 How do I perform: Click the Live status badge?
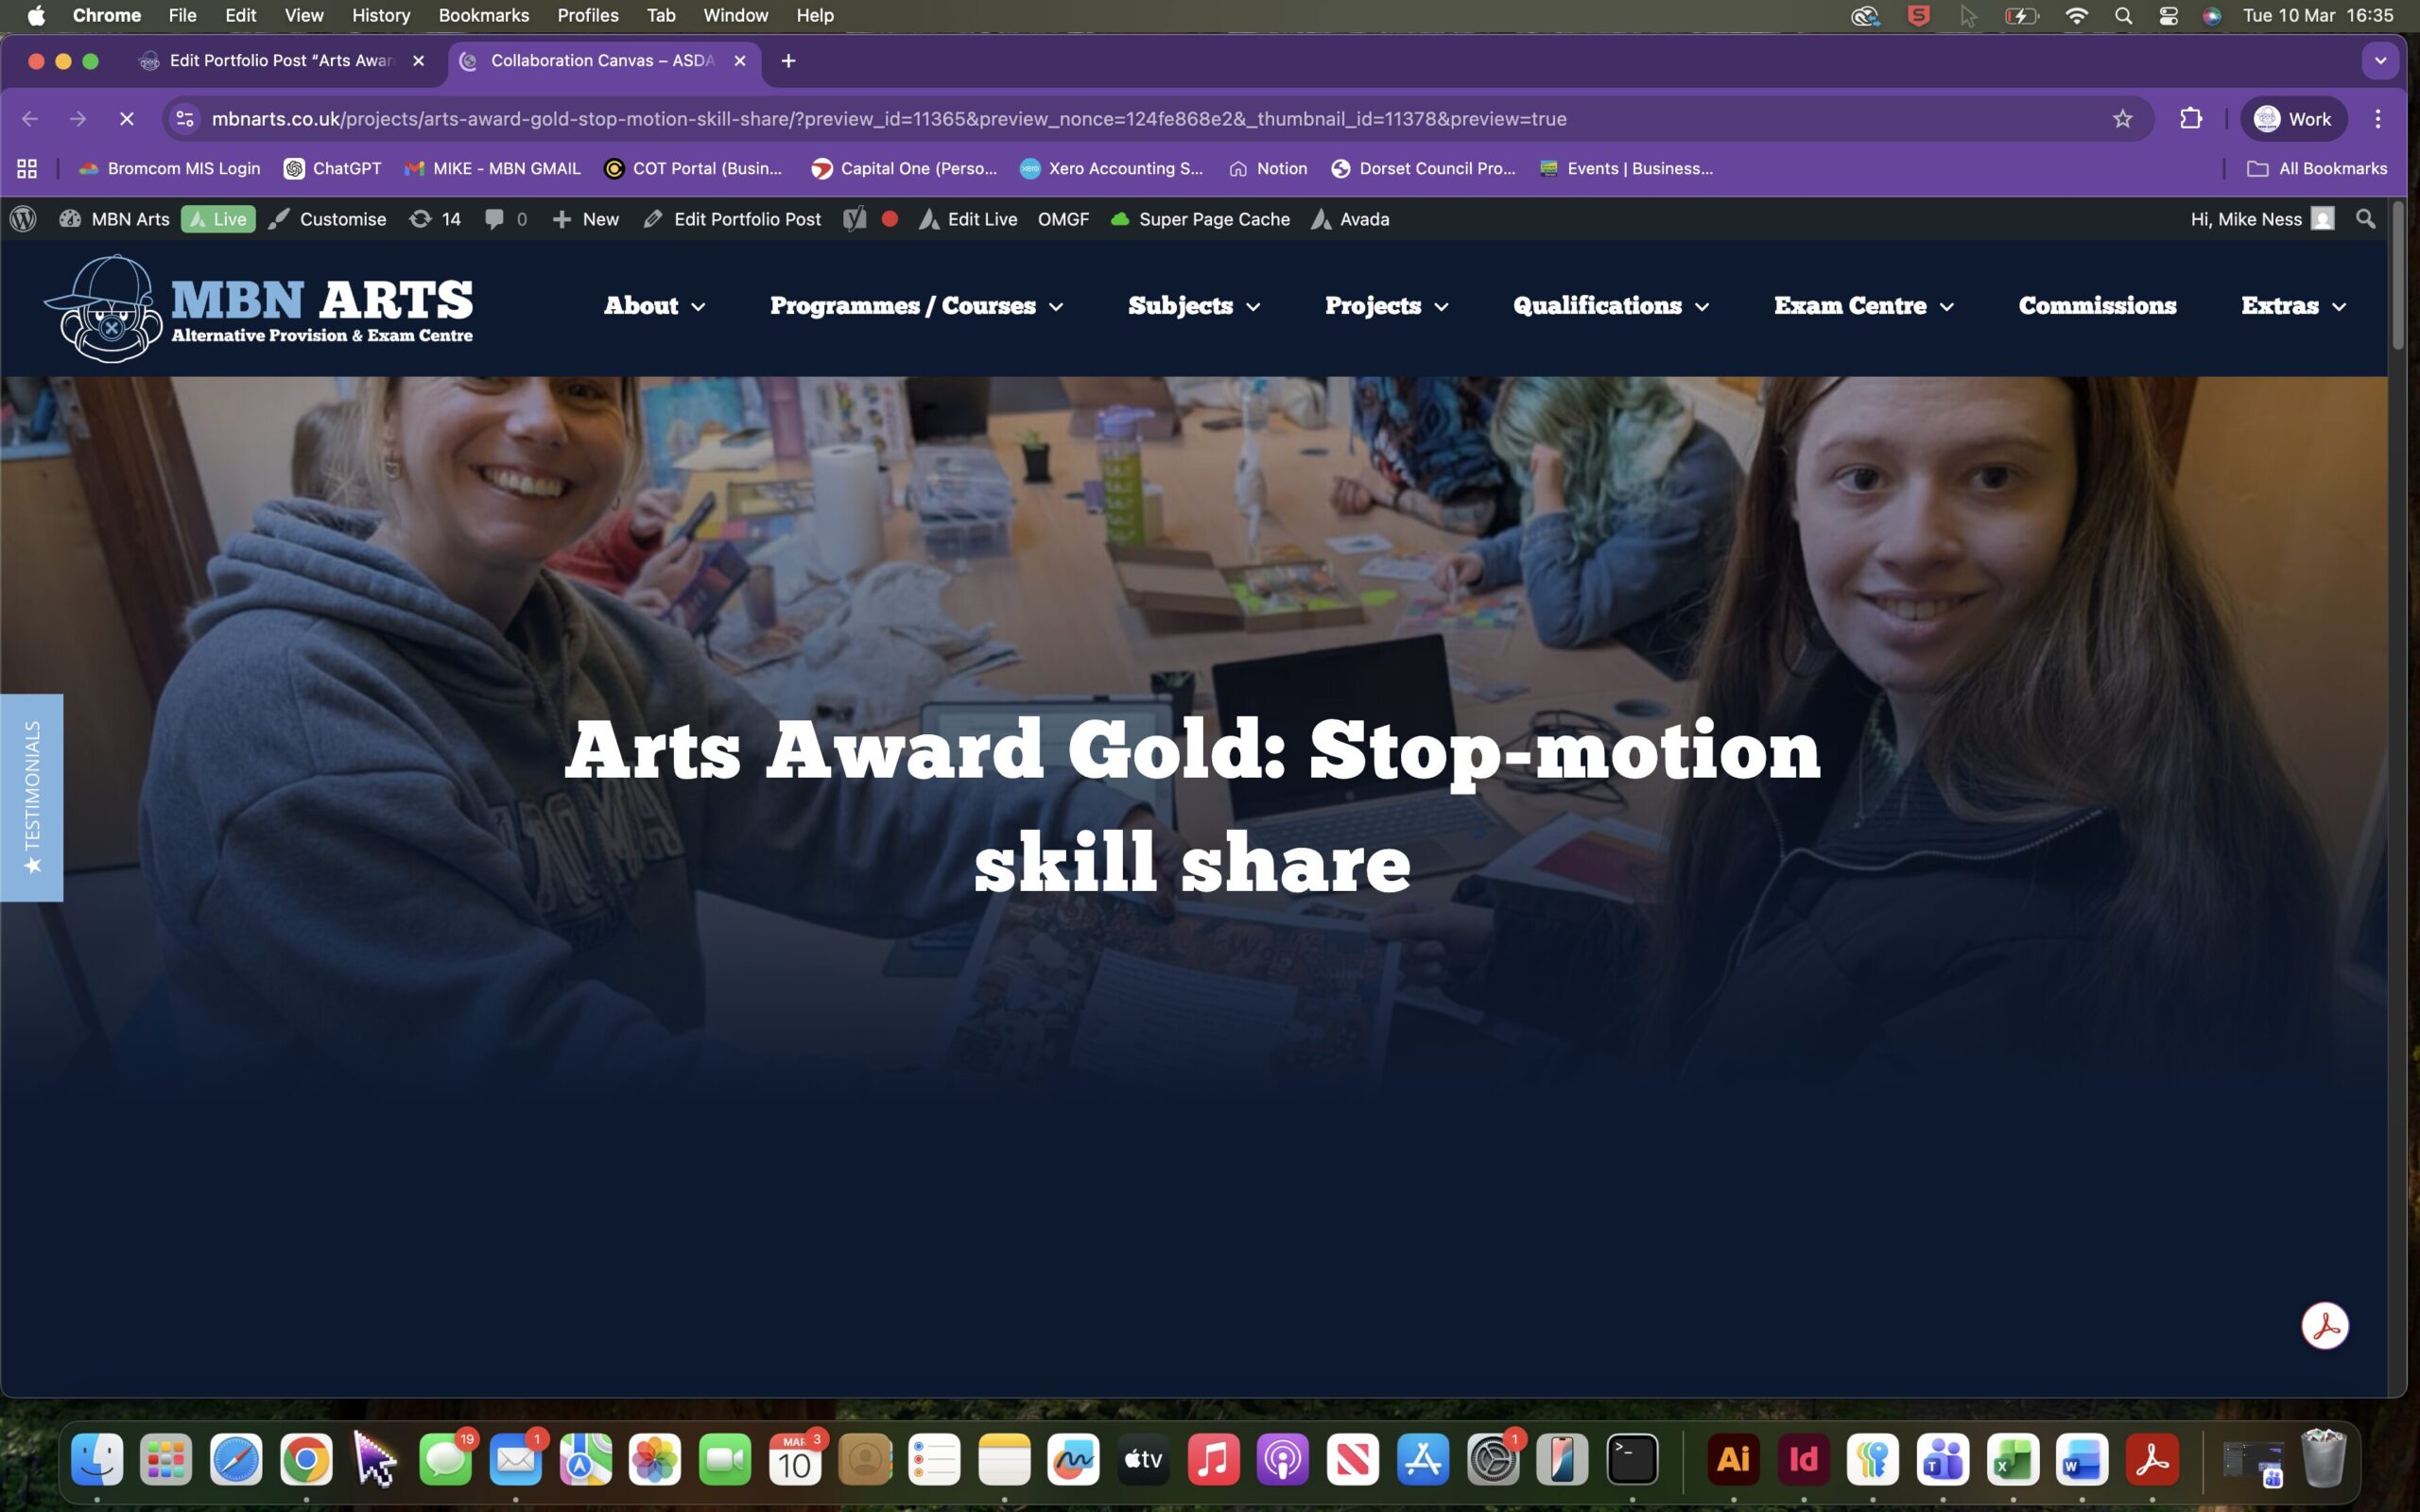(x=218, y=219)
